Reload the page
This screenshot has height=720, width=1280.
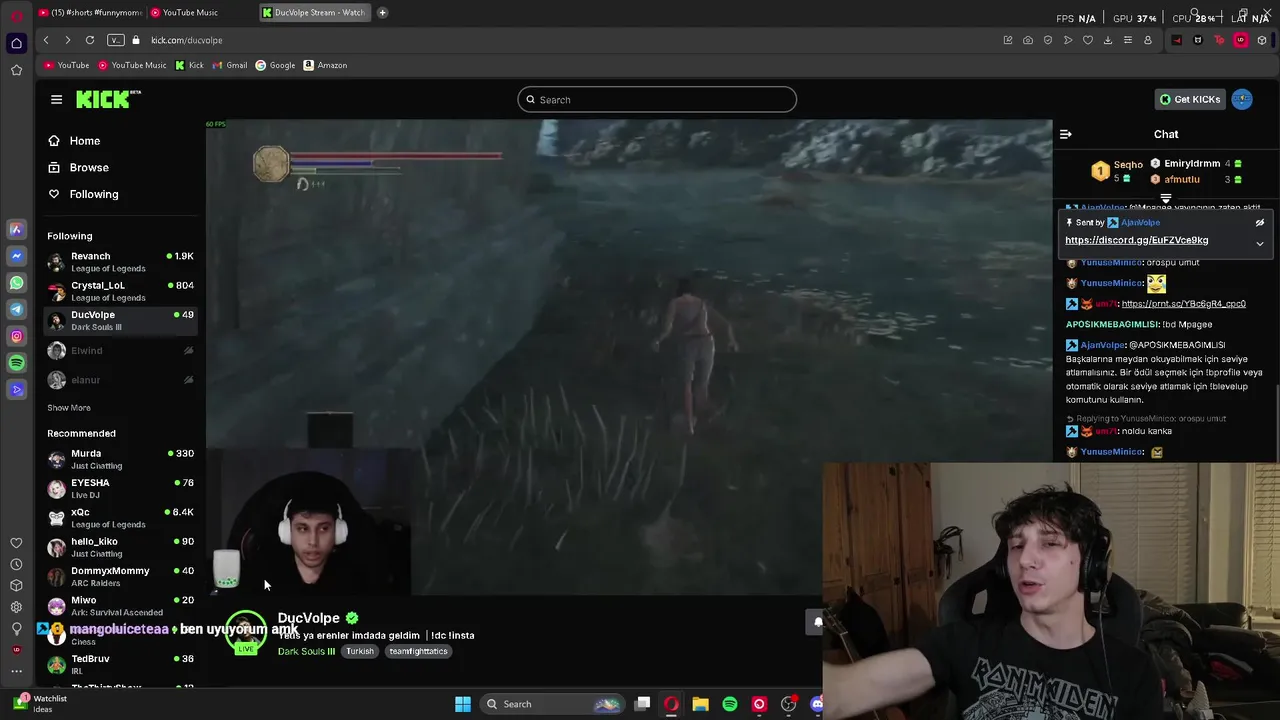[90, 40]
